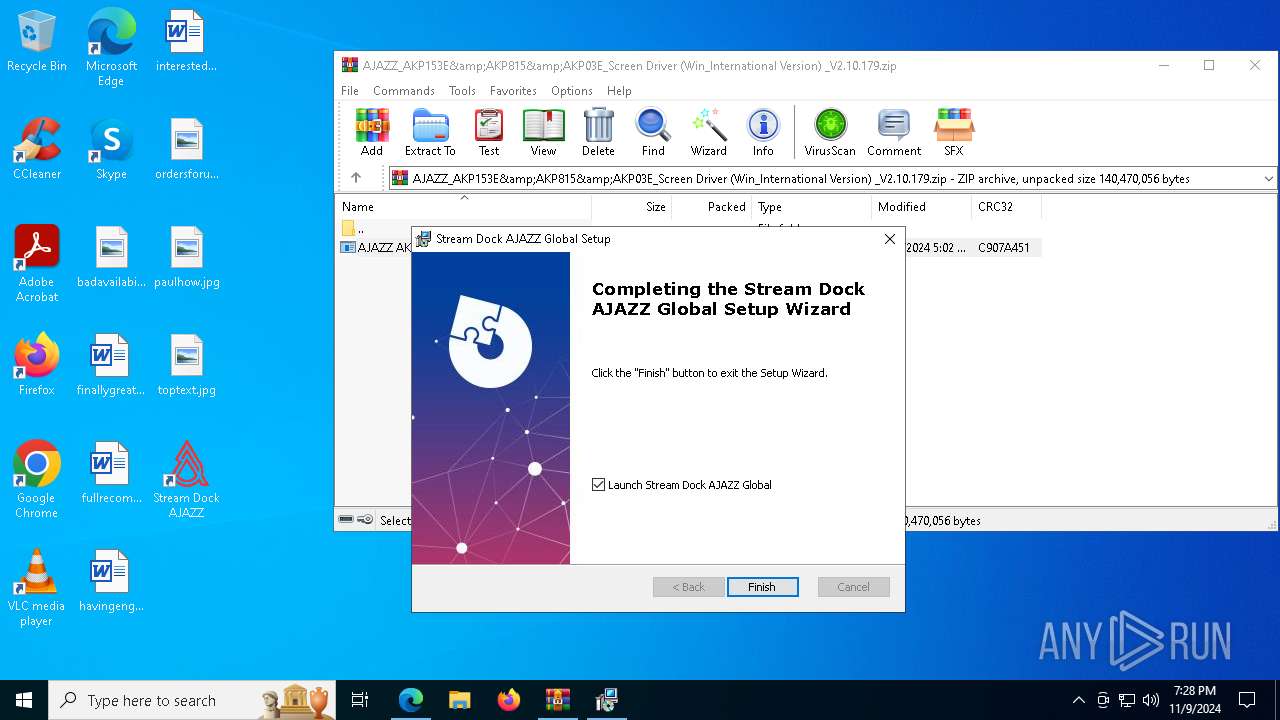1280x720 pixels.
Task: Open File Explorer from the taskbar
Action: (460, 700)
